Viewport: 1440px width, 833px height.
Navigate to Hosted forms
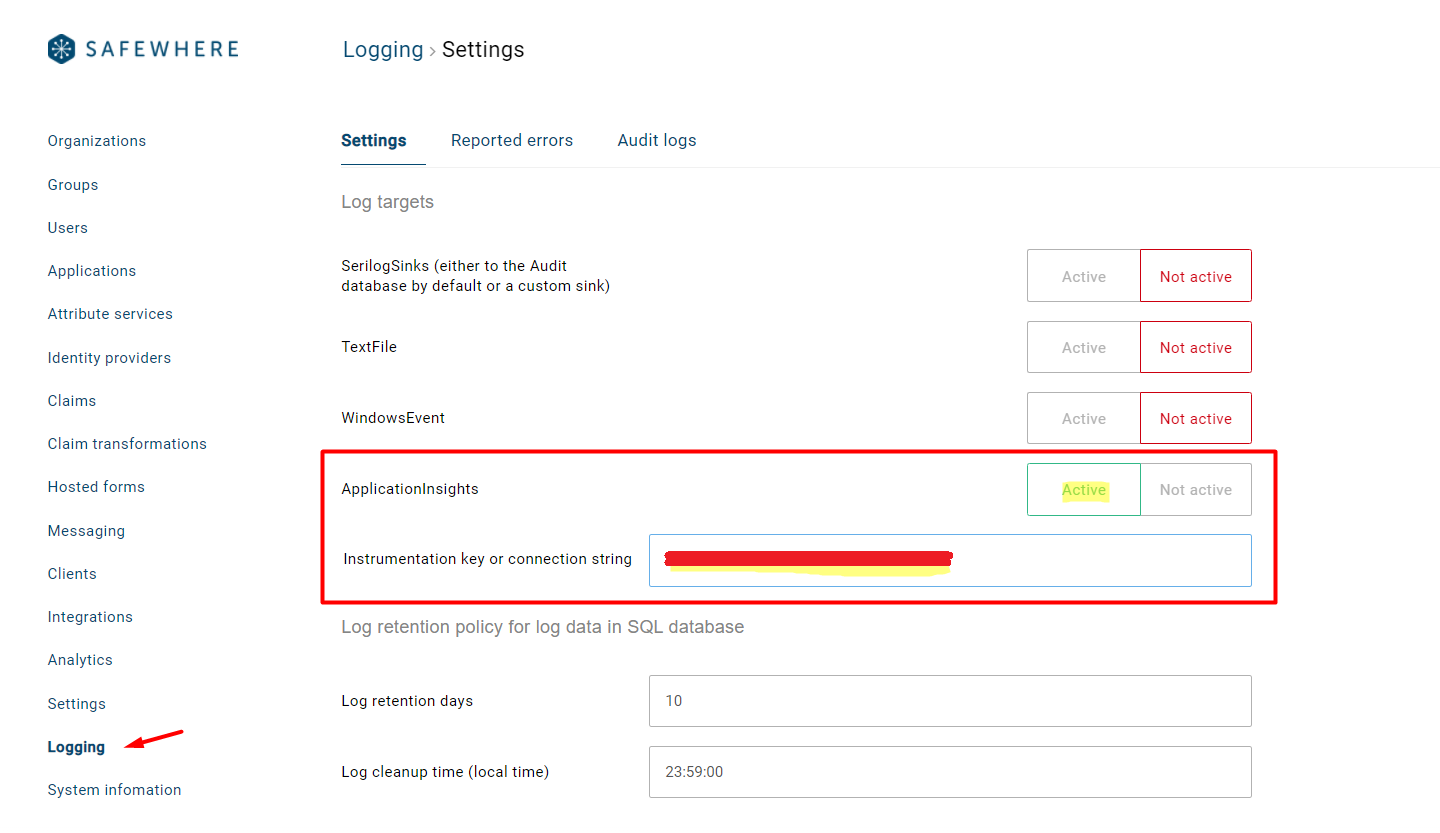click(96, 487)
